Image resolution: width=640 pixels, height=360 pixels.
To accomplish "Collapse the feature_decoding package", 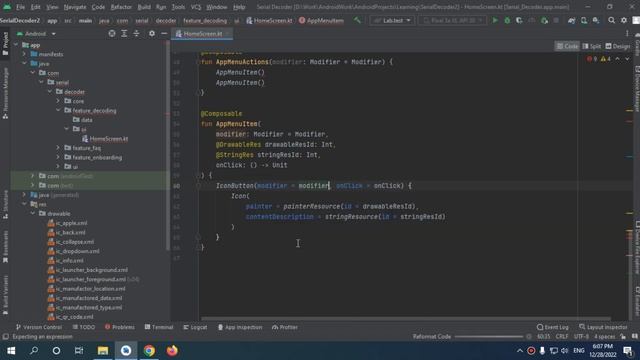I will 58,110.
